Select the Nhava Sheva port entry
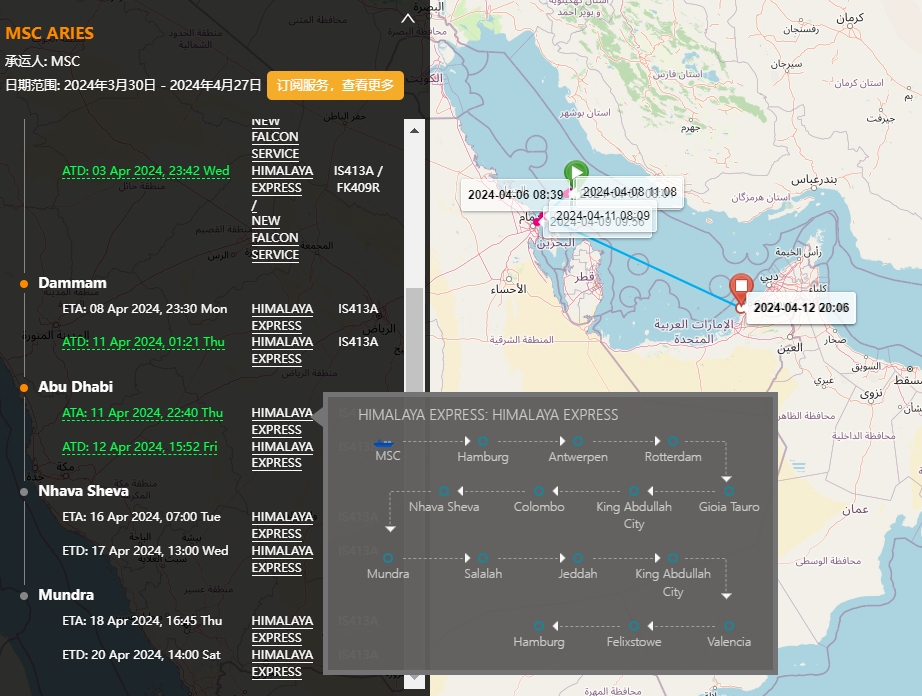 coord(83,491)
